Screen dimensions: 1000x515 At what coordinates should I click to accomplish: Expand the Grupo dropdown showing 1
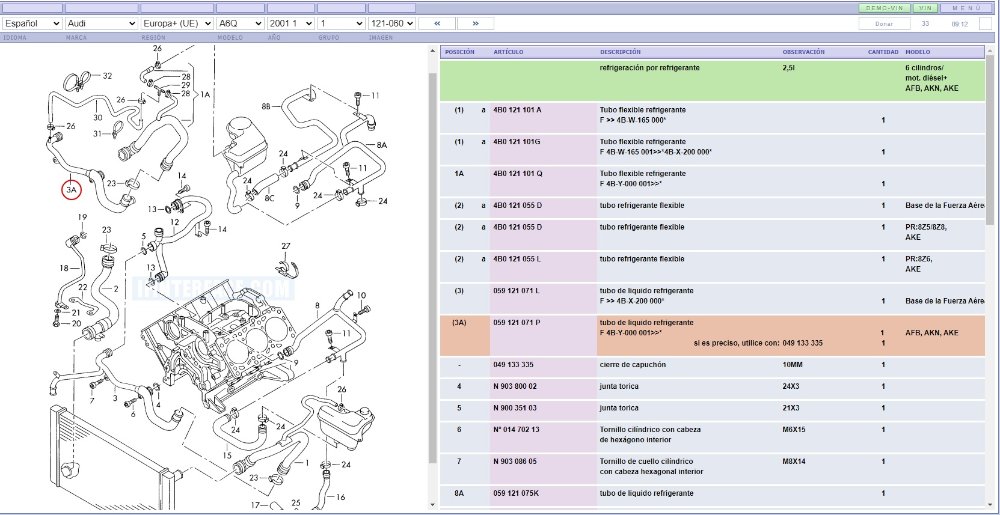[341, 23]
